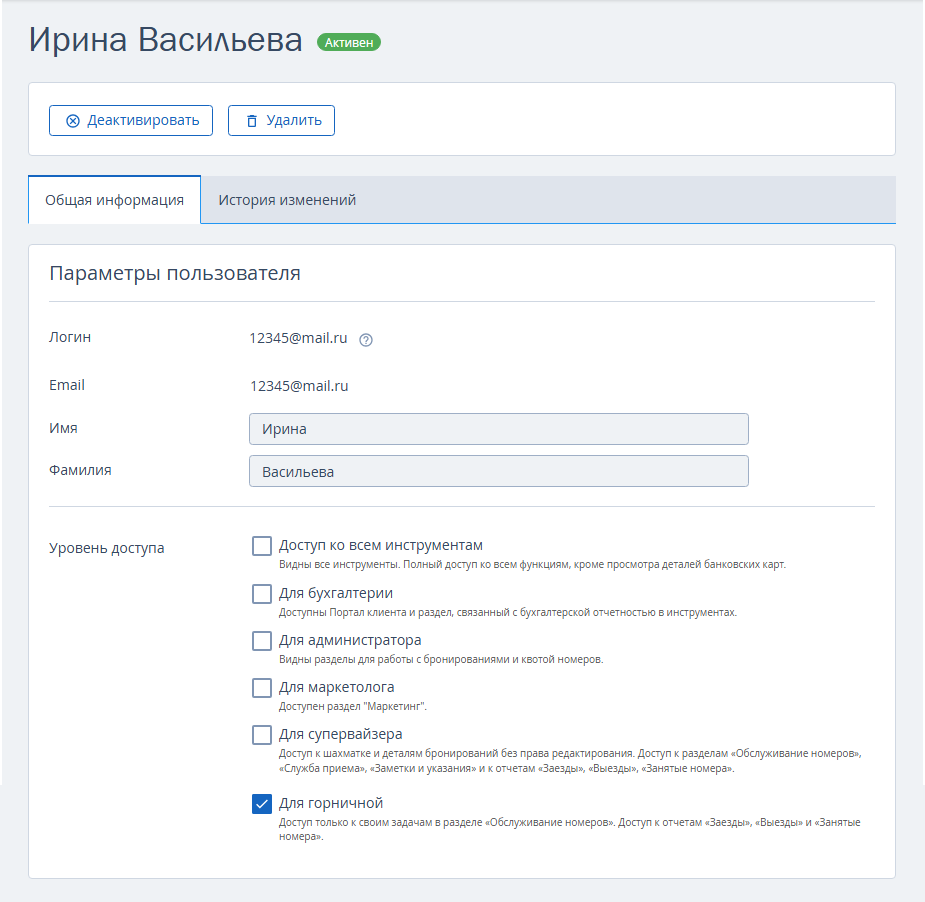
Task: Click the Деактивировать button
Action: click(131, 120)
